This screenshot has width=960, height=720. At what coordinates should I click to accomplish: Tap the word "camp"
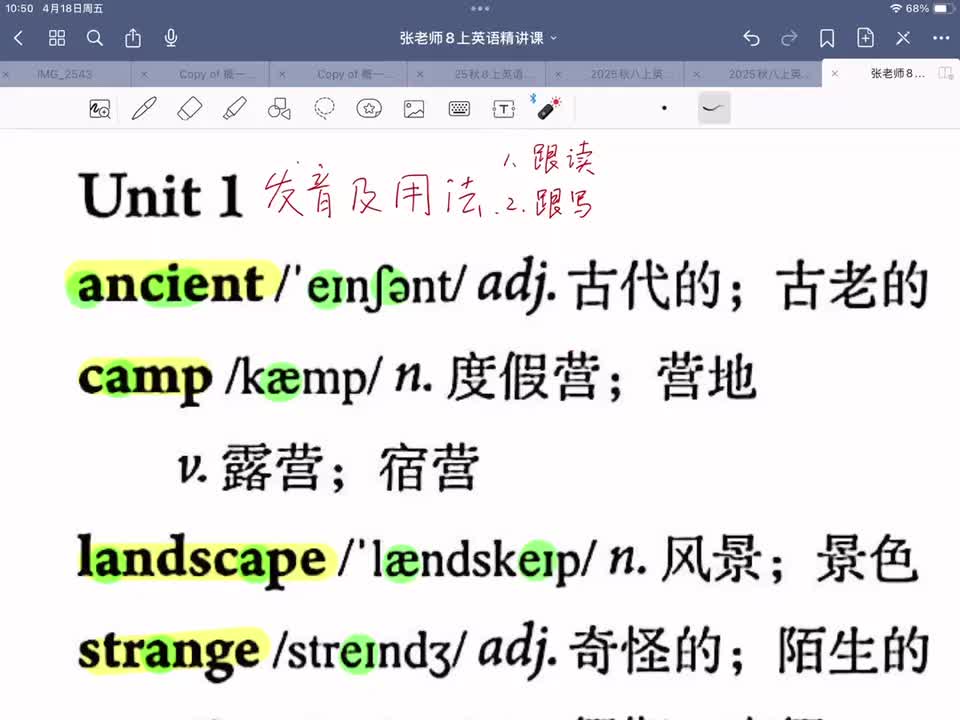coord(145,380)
